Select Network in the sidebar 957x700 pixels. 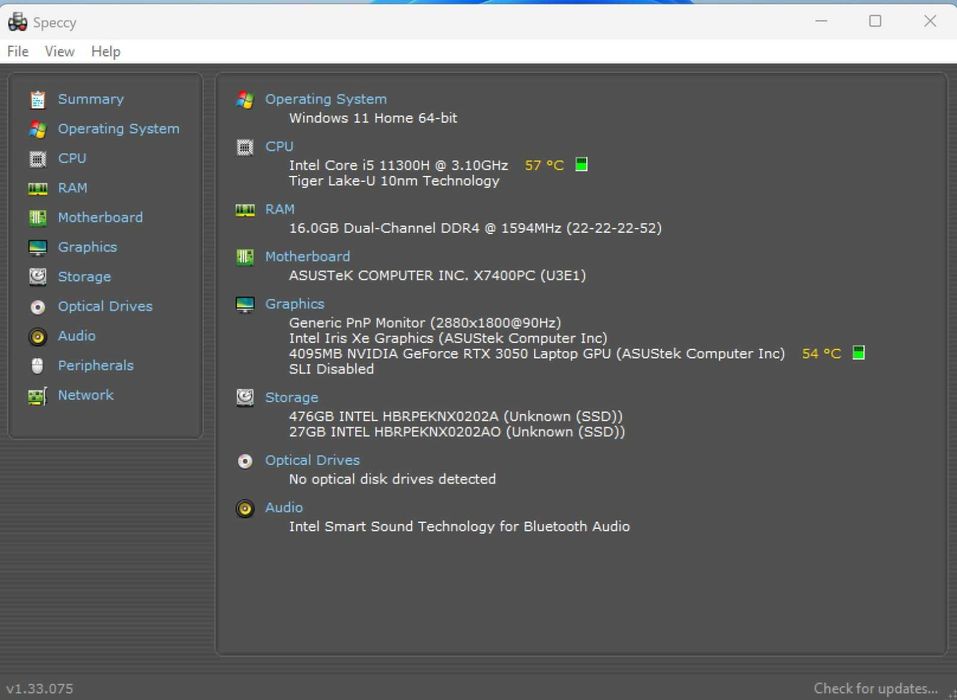point(85,395)
